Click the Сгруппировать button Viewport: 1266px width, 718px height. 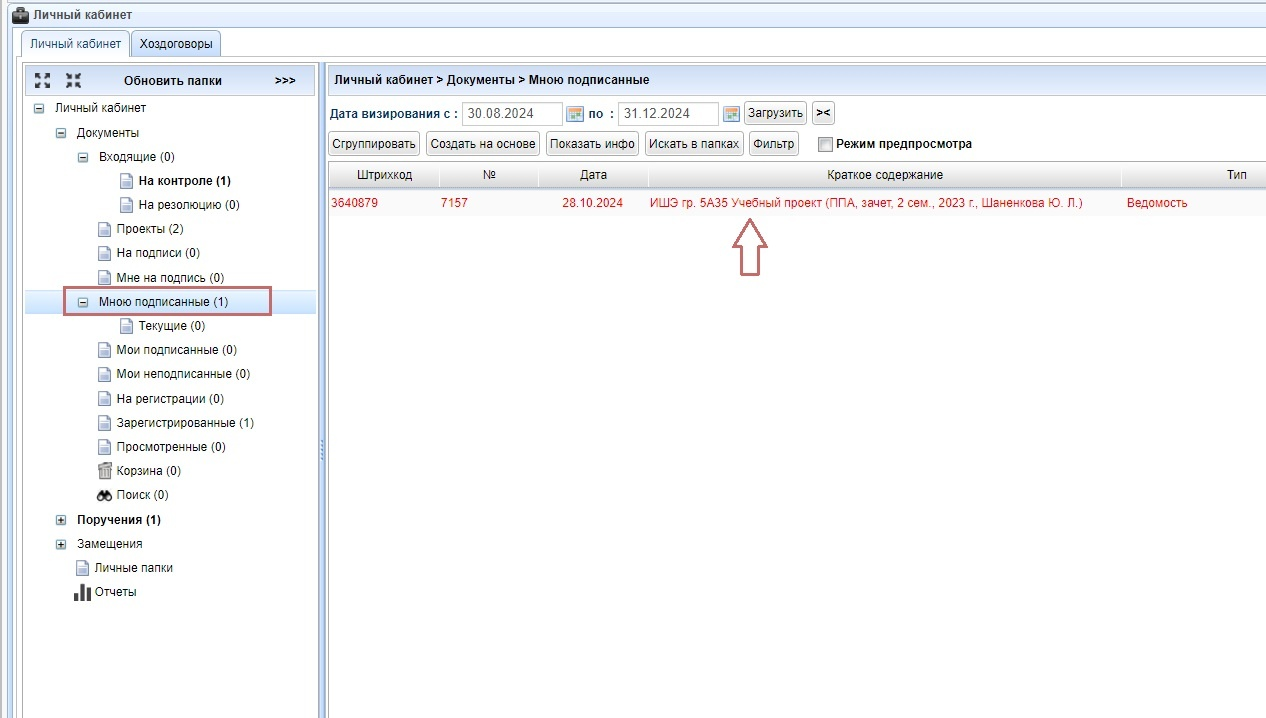(x=374, y=144)
